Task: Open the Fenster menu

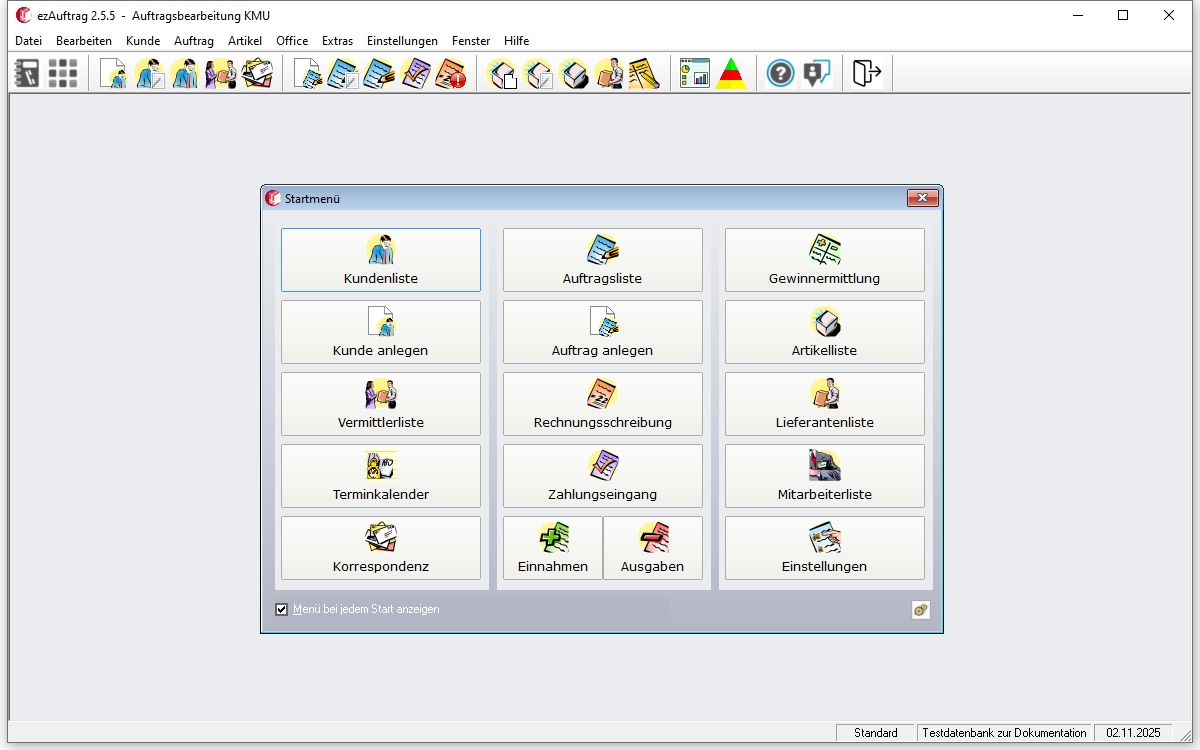Action: click(x=471, y=41)
